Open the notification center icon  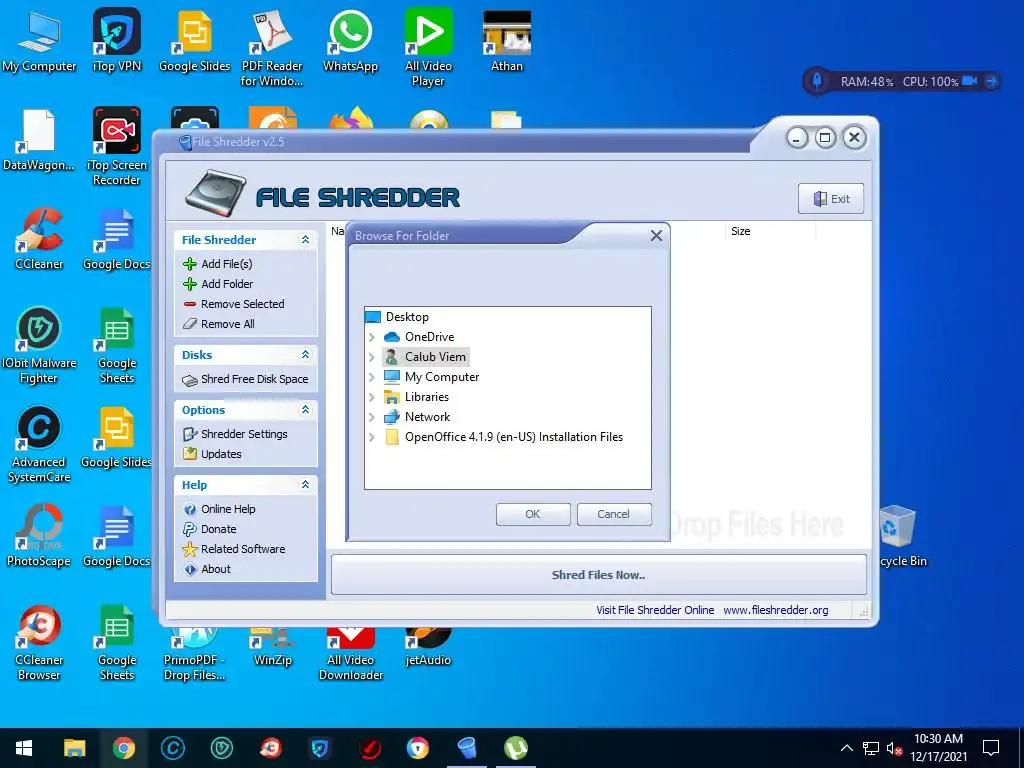[991, 748]
